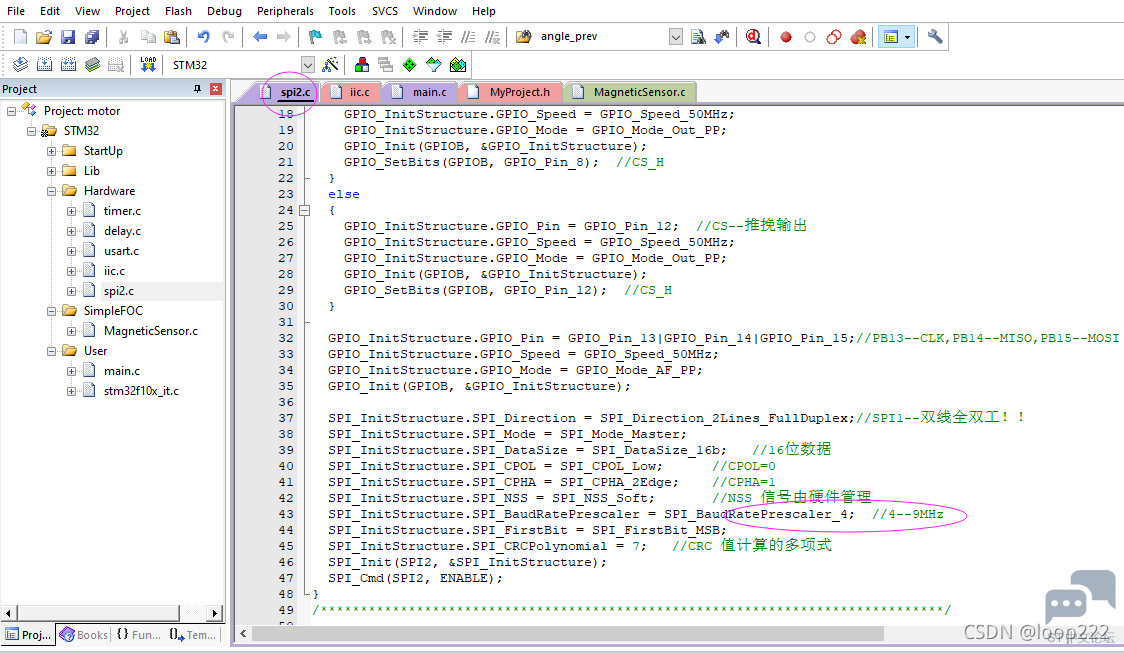This screenshot has width=1124, height=653.
Task: Switch to the Books panel tab
Action: 84,634
